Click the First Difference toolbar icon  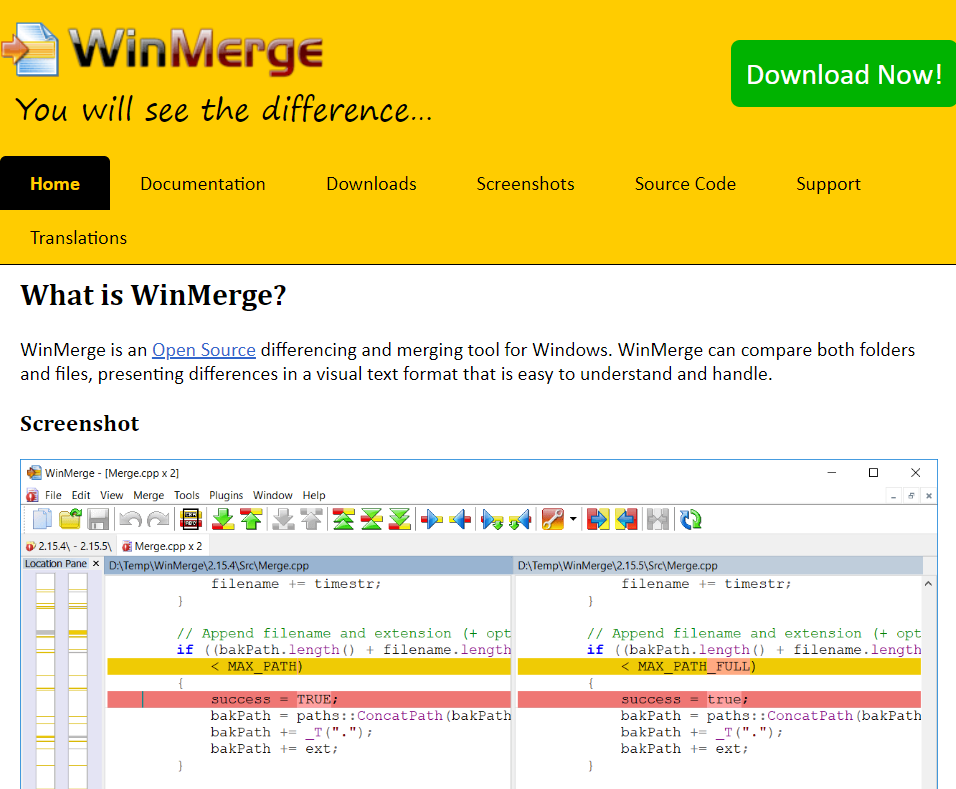point(343,519)
